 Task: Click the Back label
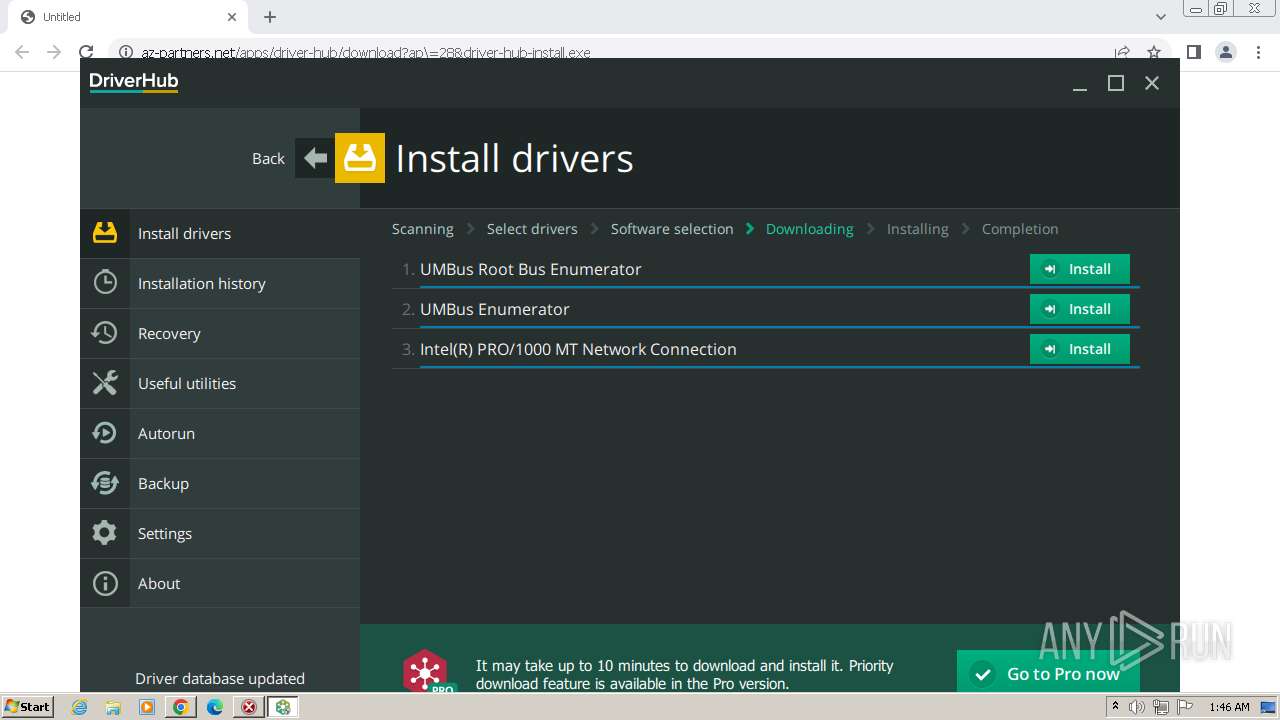[268, 158]
